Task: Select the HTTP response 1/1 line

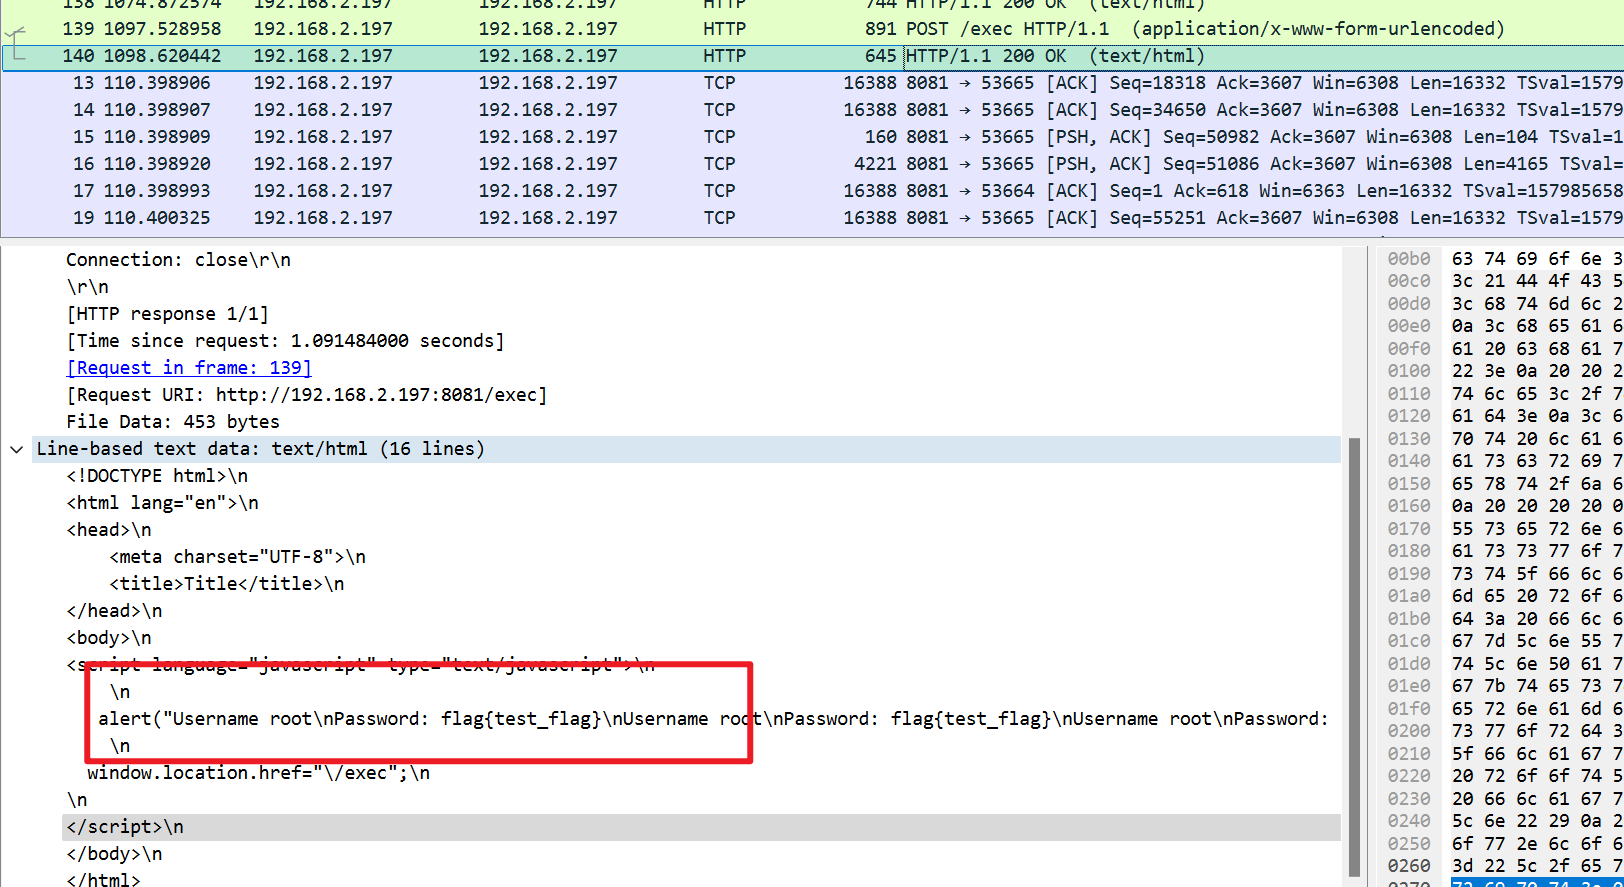Action: tap(167, 314)
